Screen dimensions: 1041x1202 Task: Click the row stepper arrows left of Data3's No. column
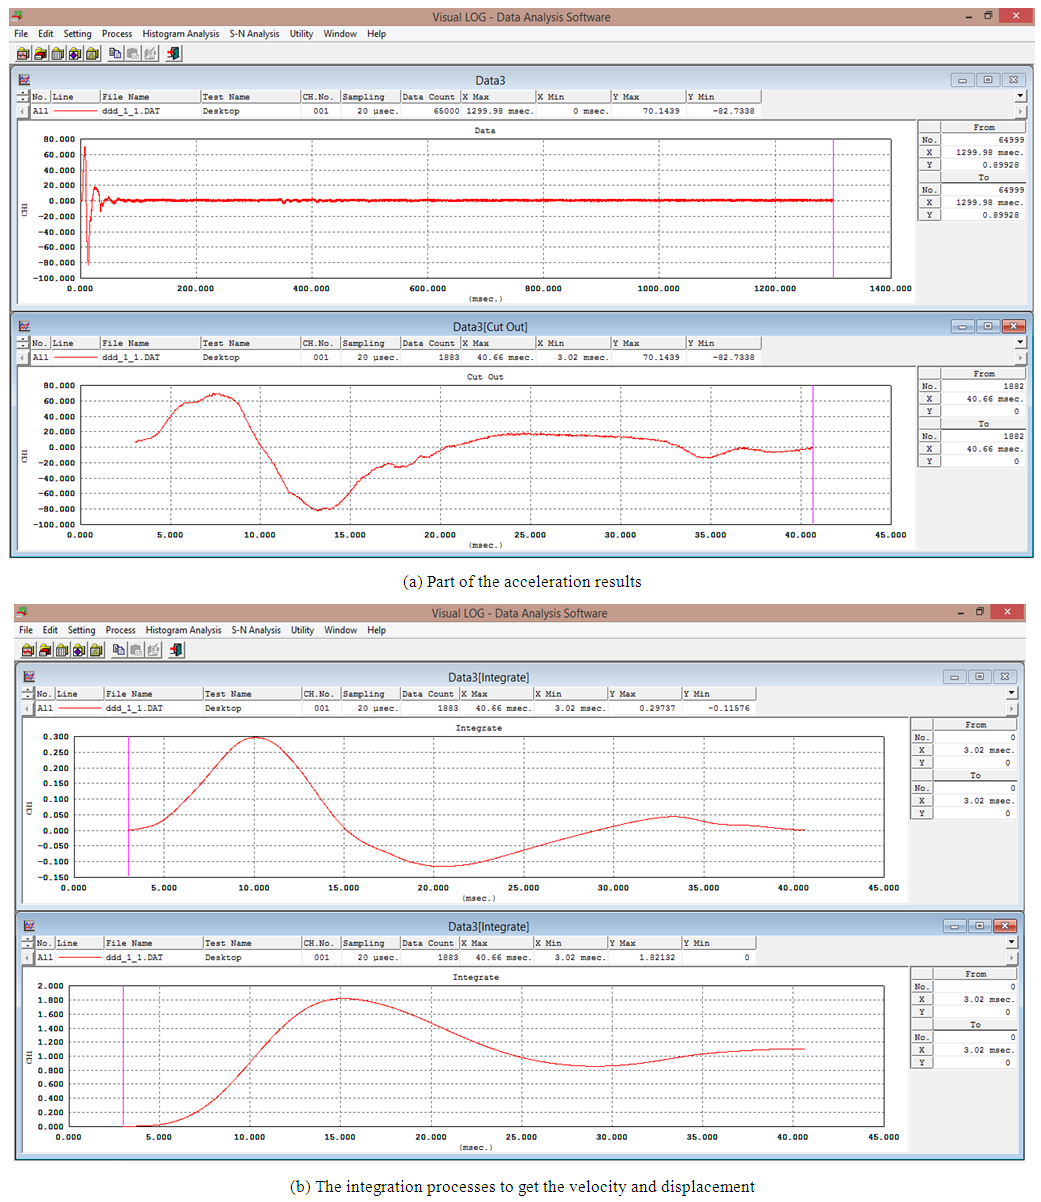[x=23, y=97]
